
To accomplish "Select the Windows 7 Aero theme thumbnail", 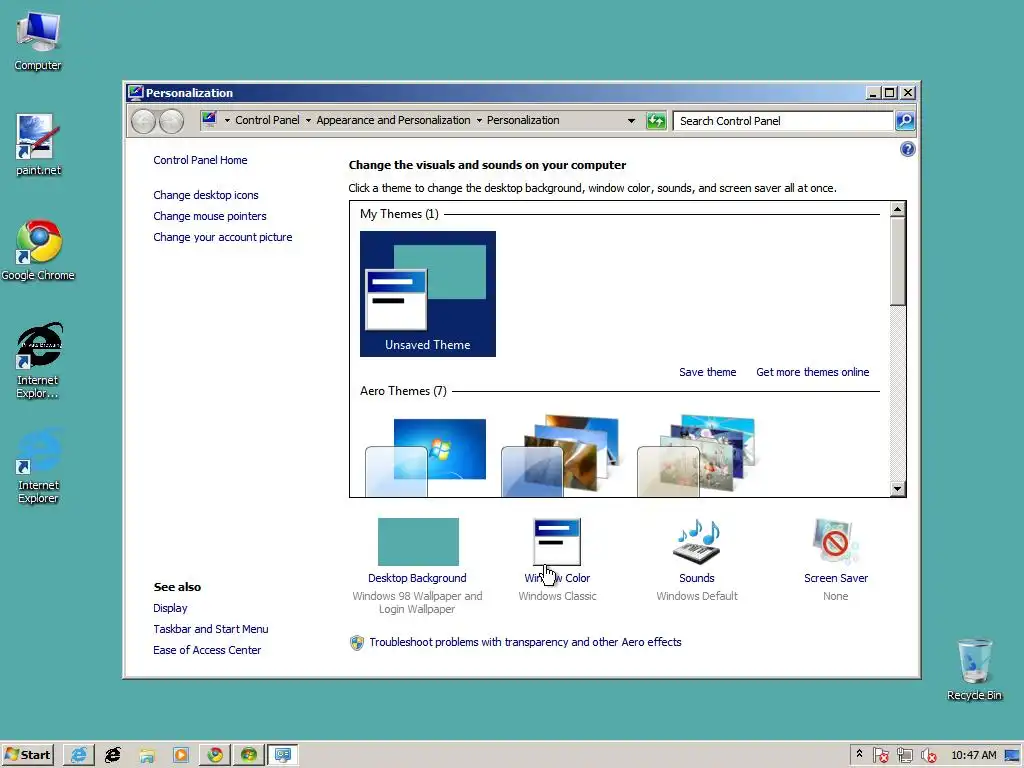I will 426,456.
